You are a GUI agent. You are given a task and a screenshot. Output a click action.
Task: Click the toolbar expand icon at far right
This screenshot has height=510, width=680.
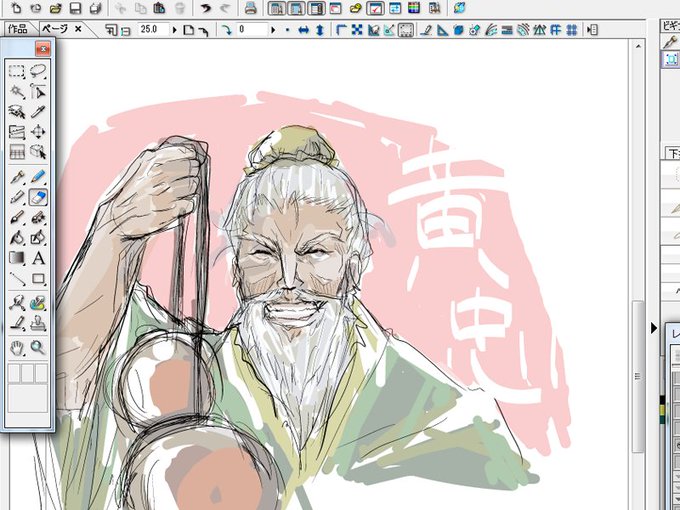tap(592, 30)
